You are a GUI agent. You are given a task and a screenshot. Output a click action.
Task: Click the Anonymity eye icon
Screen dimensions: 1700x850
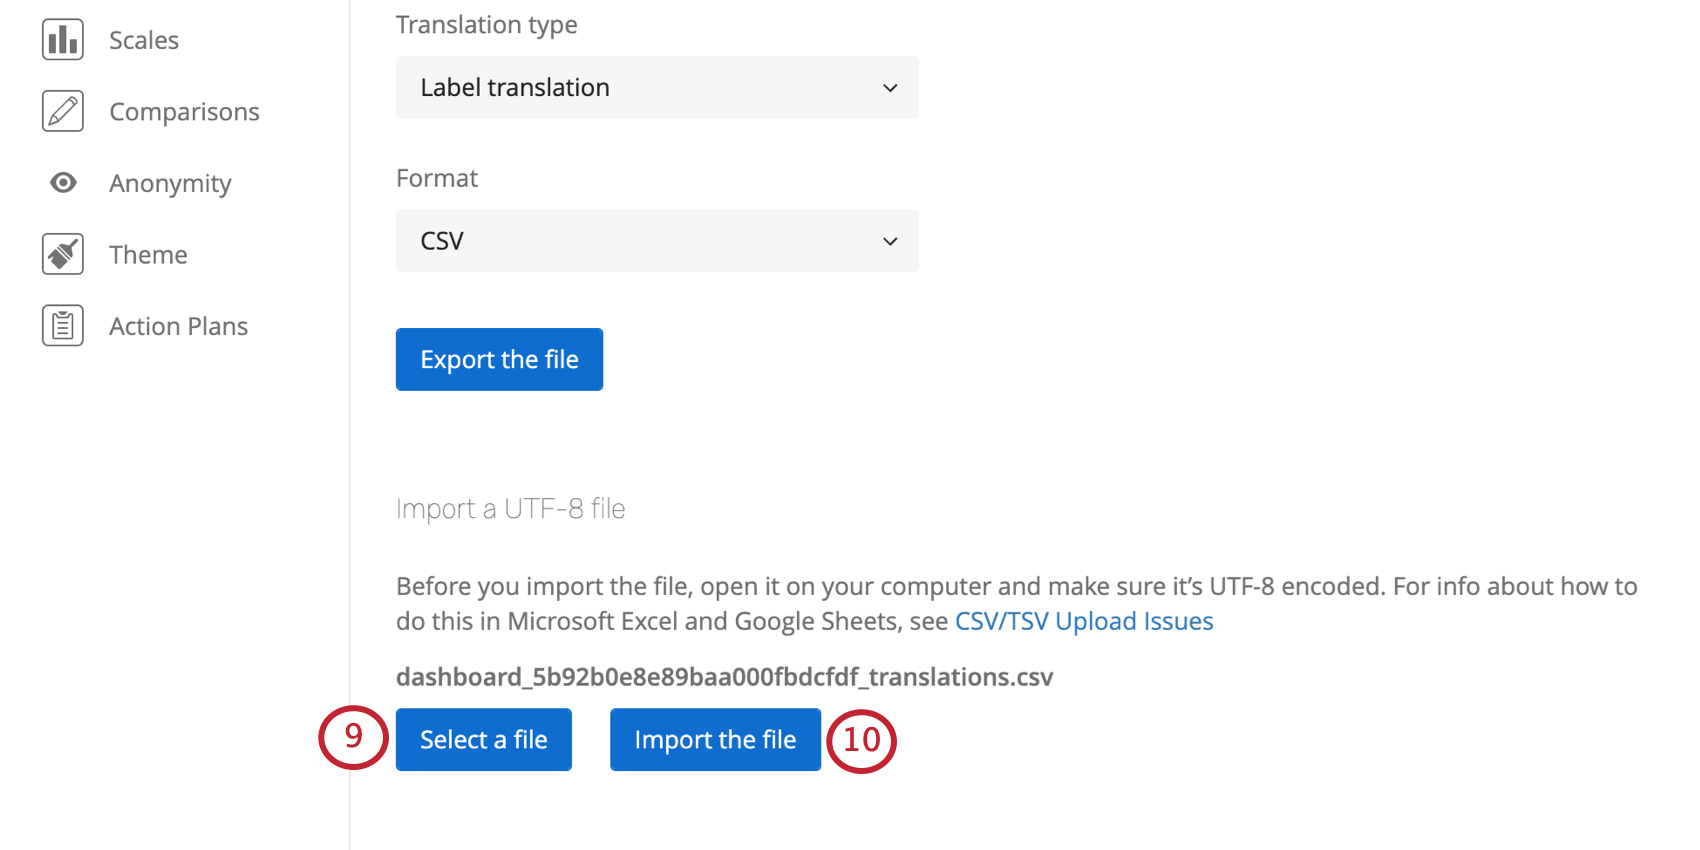click(x=63, y=183)
